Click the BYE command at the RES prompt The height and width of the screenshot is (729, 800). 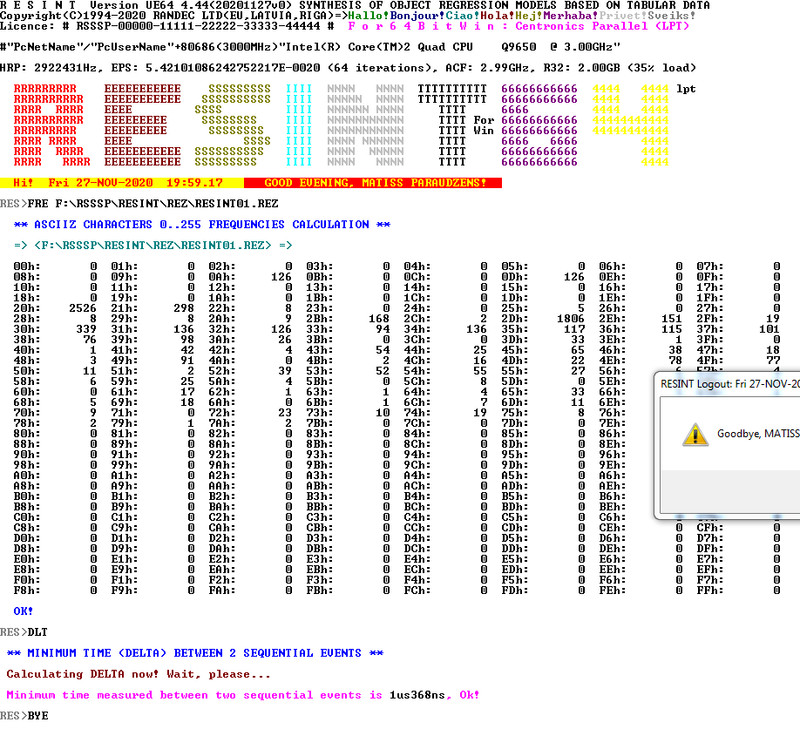pyautogui.click(x=38, y=716)
